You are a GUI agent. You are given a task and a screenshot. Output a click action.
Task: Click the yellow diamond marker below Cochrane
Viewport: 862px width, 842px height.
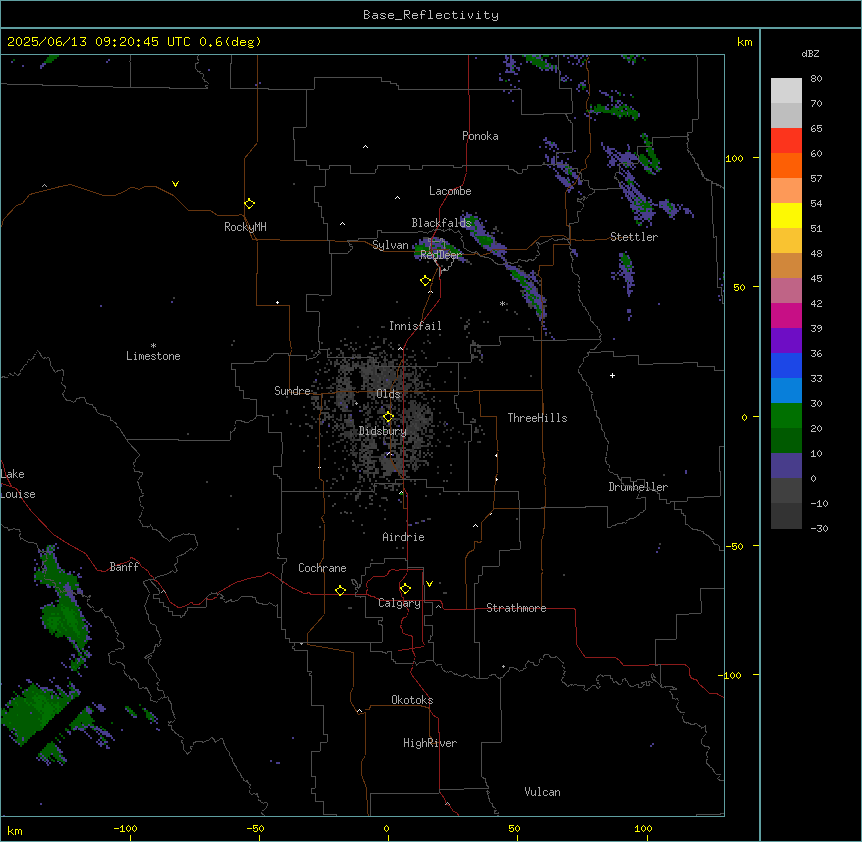coord(340,590)
